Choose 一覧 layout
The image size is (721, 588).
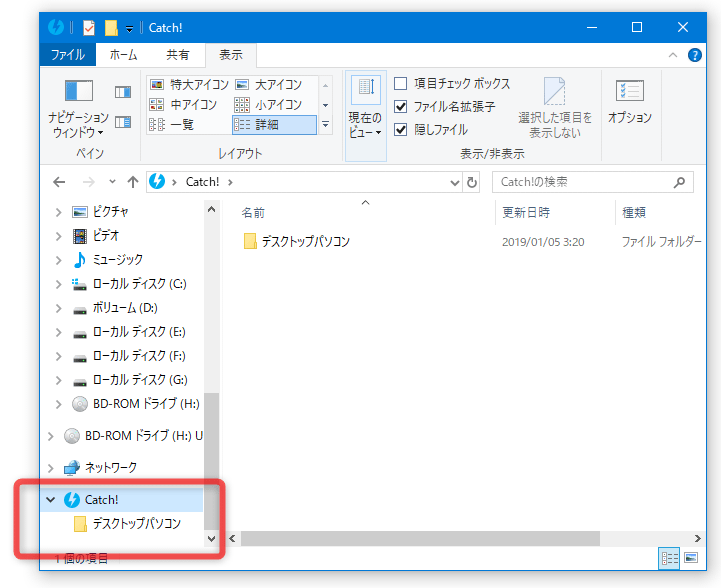coord(172,124)
